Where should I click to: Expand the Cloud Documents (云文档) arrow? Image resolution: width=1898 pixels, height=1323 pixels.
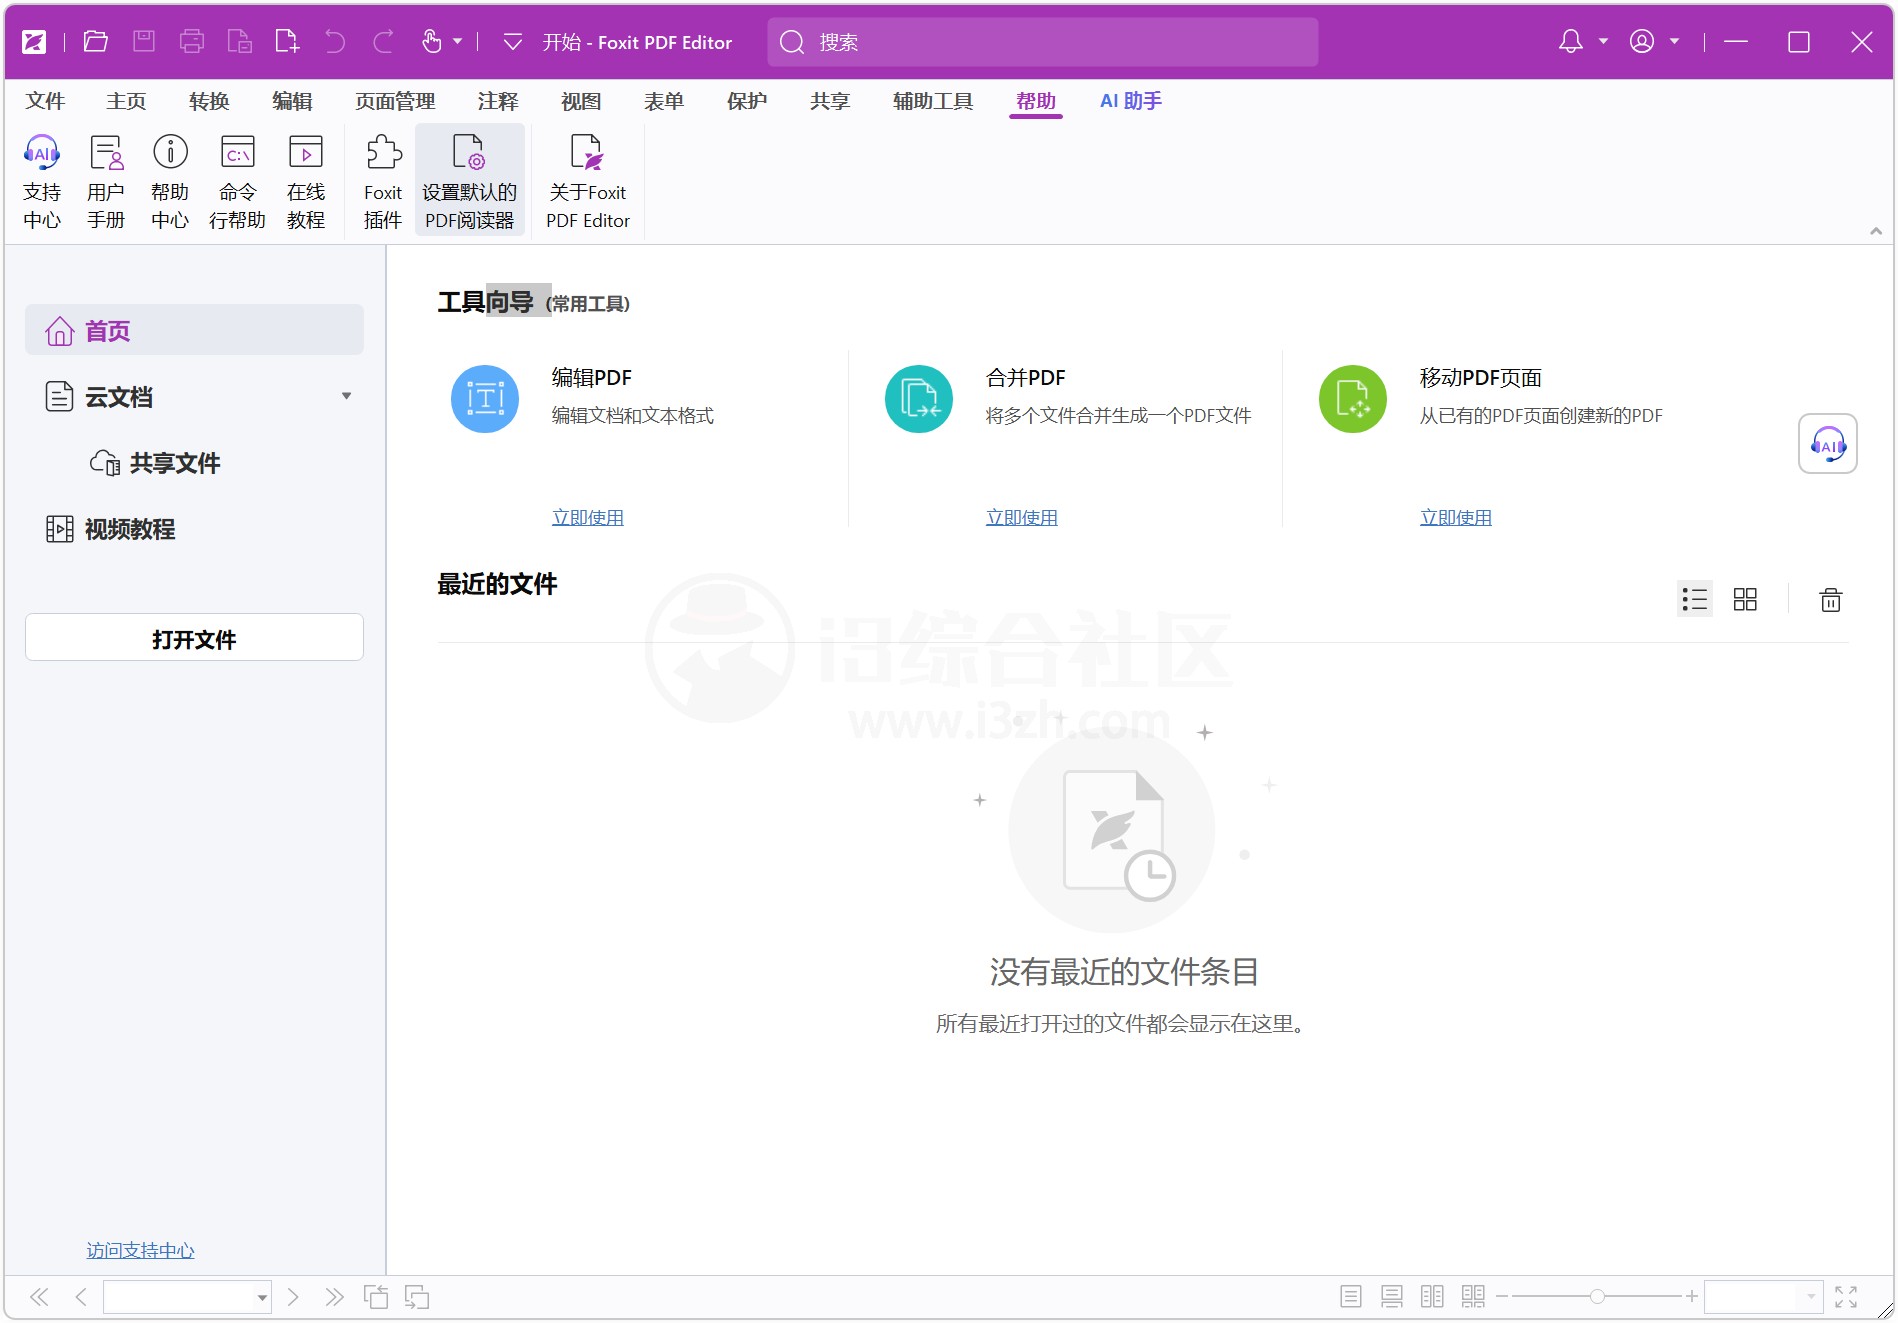click(x=346, y=396)
